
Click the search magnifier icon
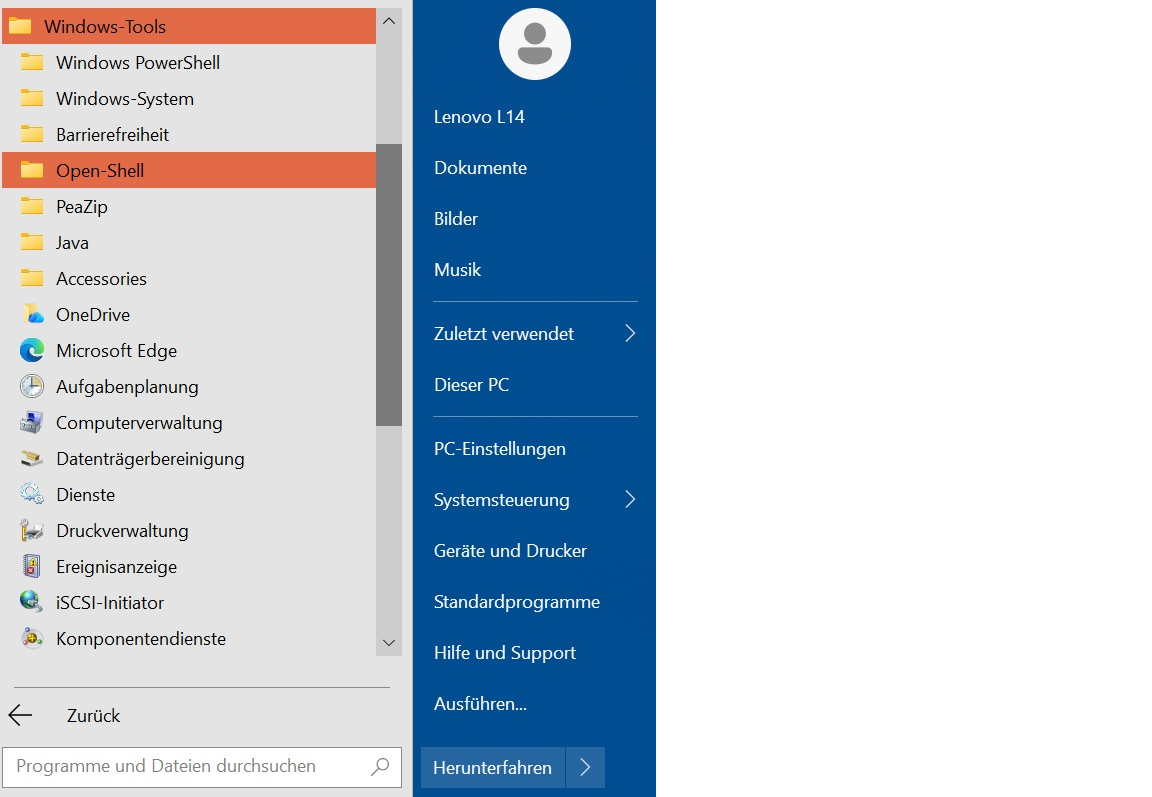tap(381, 767)
